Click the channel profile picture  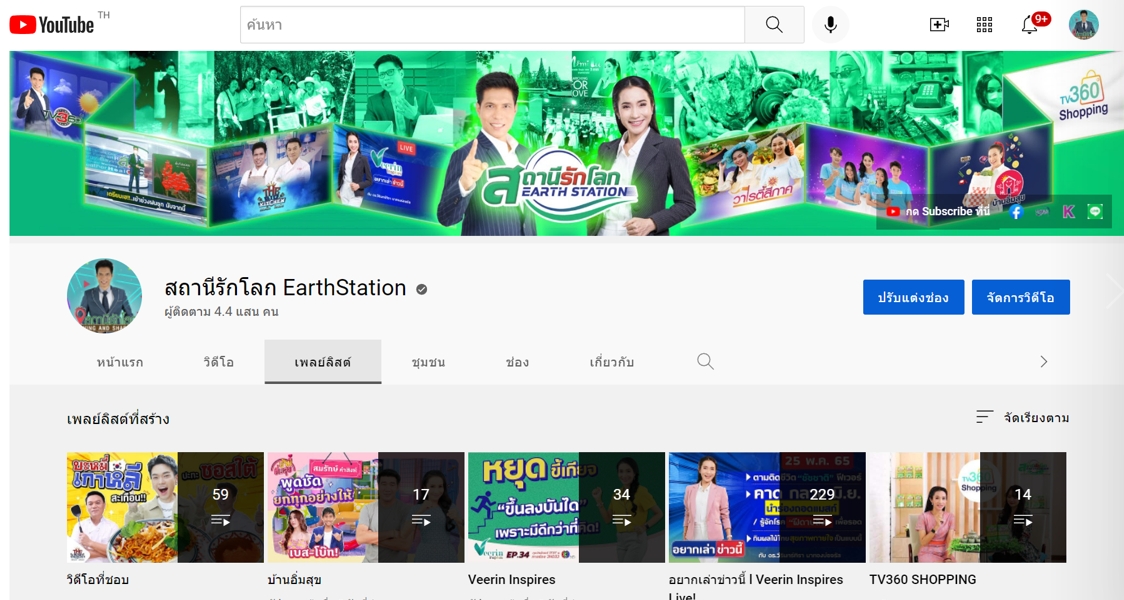[105, 296]
